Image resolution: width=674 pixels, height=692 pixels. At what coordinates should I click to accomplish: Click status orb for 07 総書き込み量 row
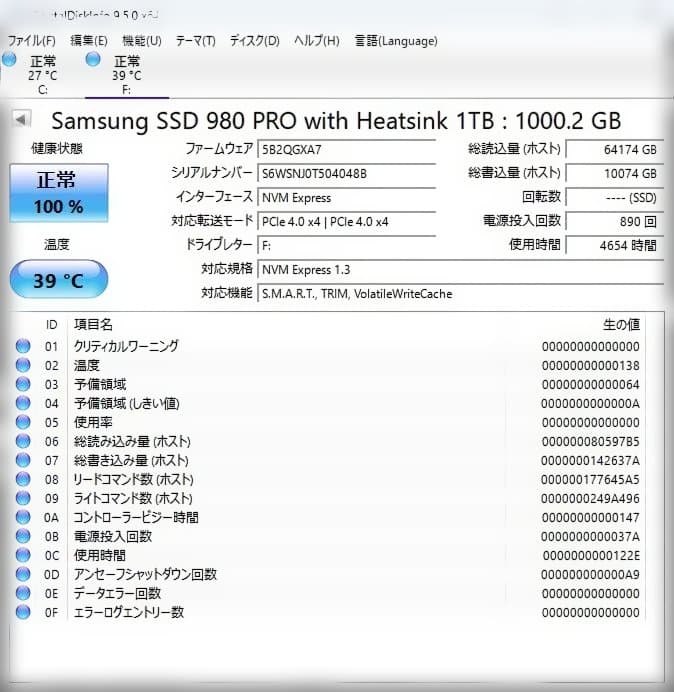[x=23, y=460]
